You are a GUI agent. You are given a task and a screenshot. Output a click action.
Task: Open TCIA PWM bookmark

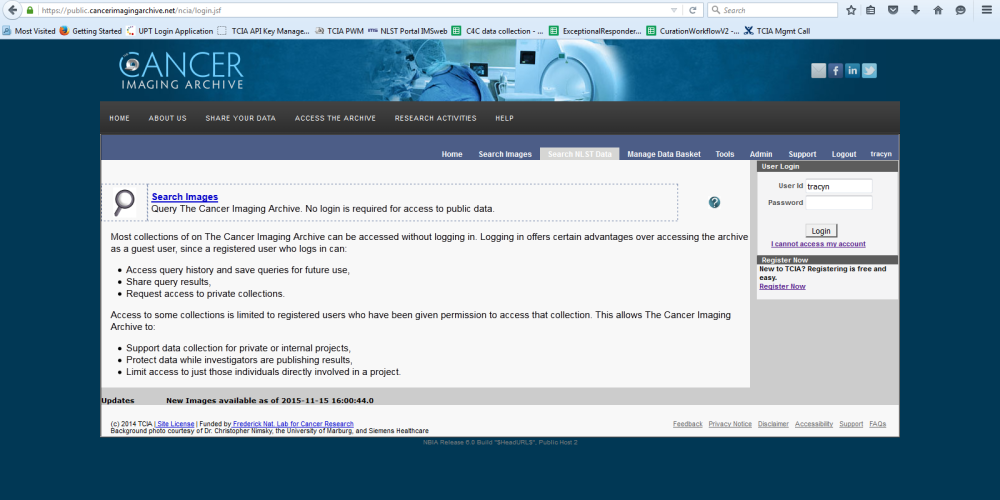[340, 31]
